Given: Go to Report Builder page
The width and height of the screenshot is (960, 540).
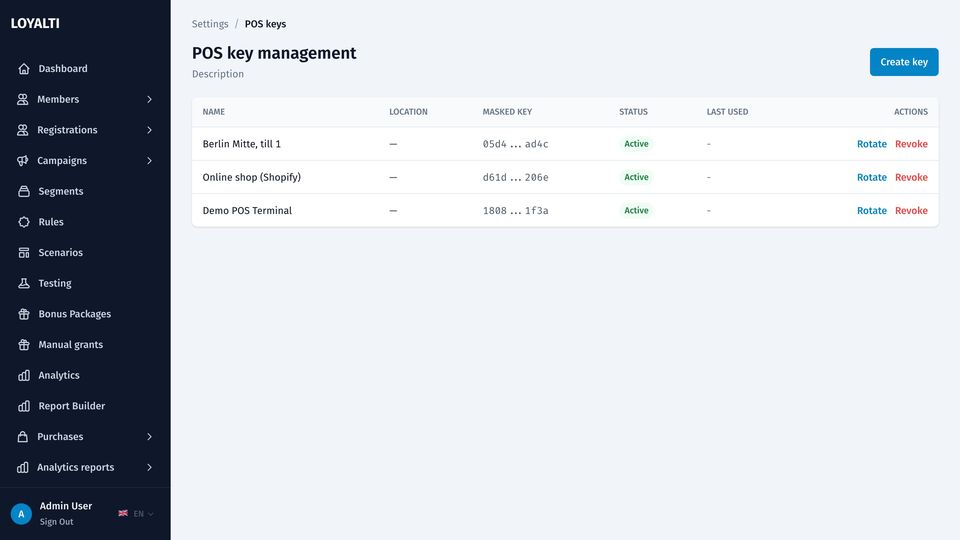Looking at the screenshot, I should [85, 405].
